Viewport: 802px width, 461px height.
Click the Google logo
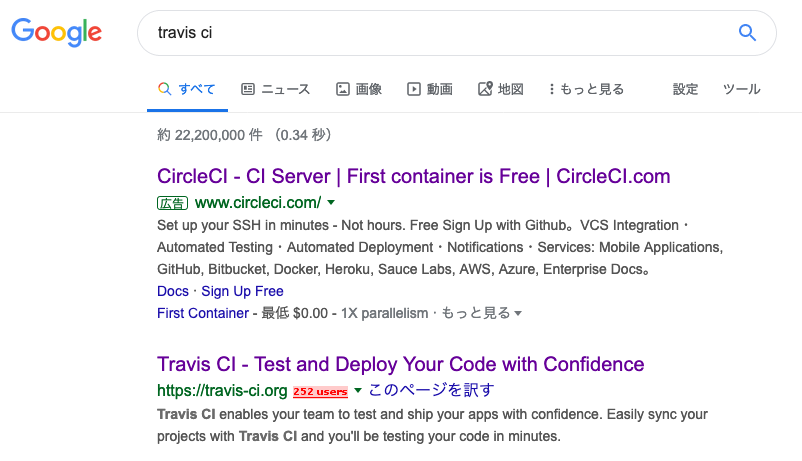pyautogui.click(x=57, y=32)
